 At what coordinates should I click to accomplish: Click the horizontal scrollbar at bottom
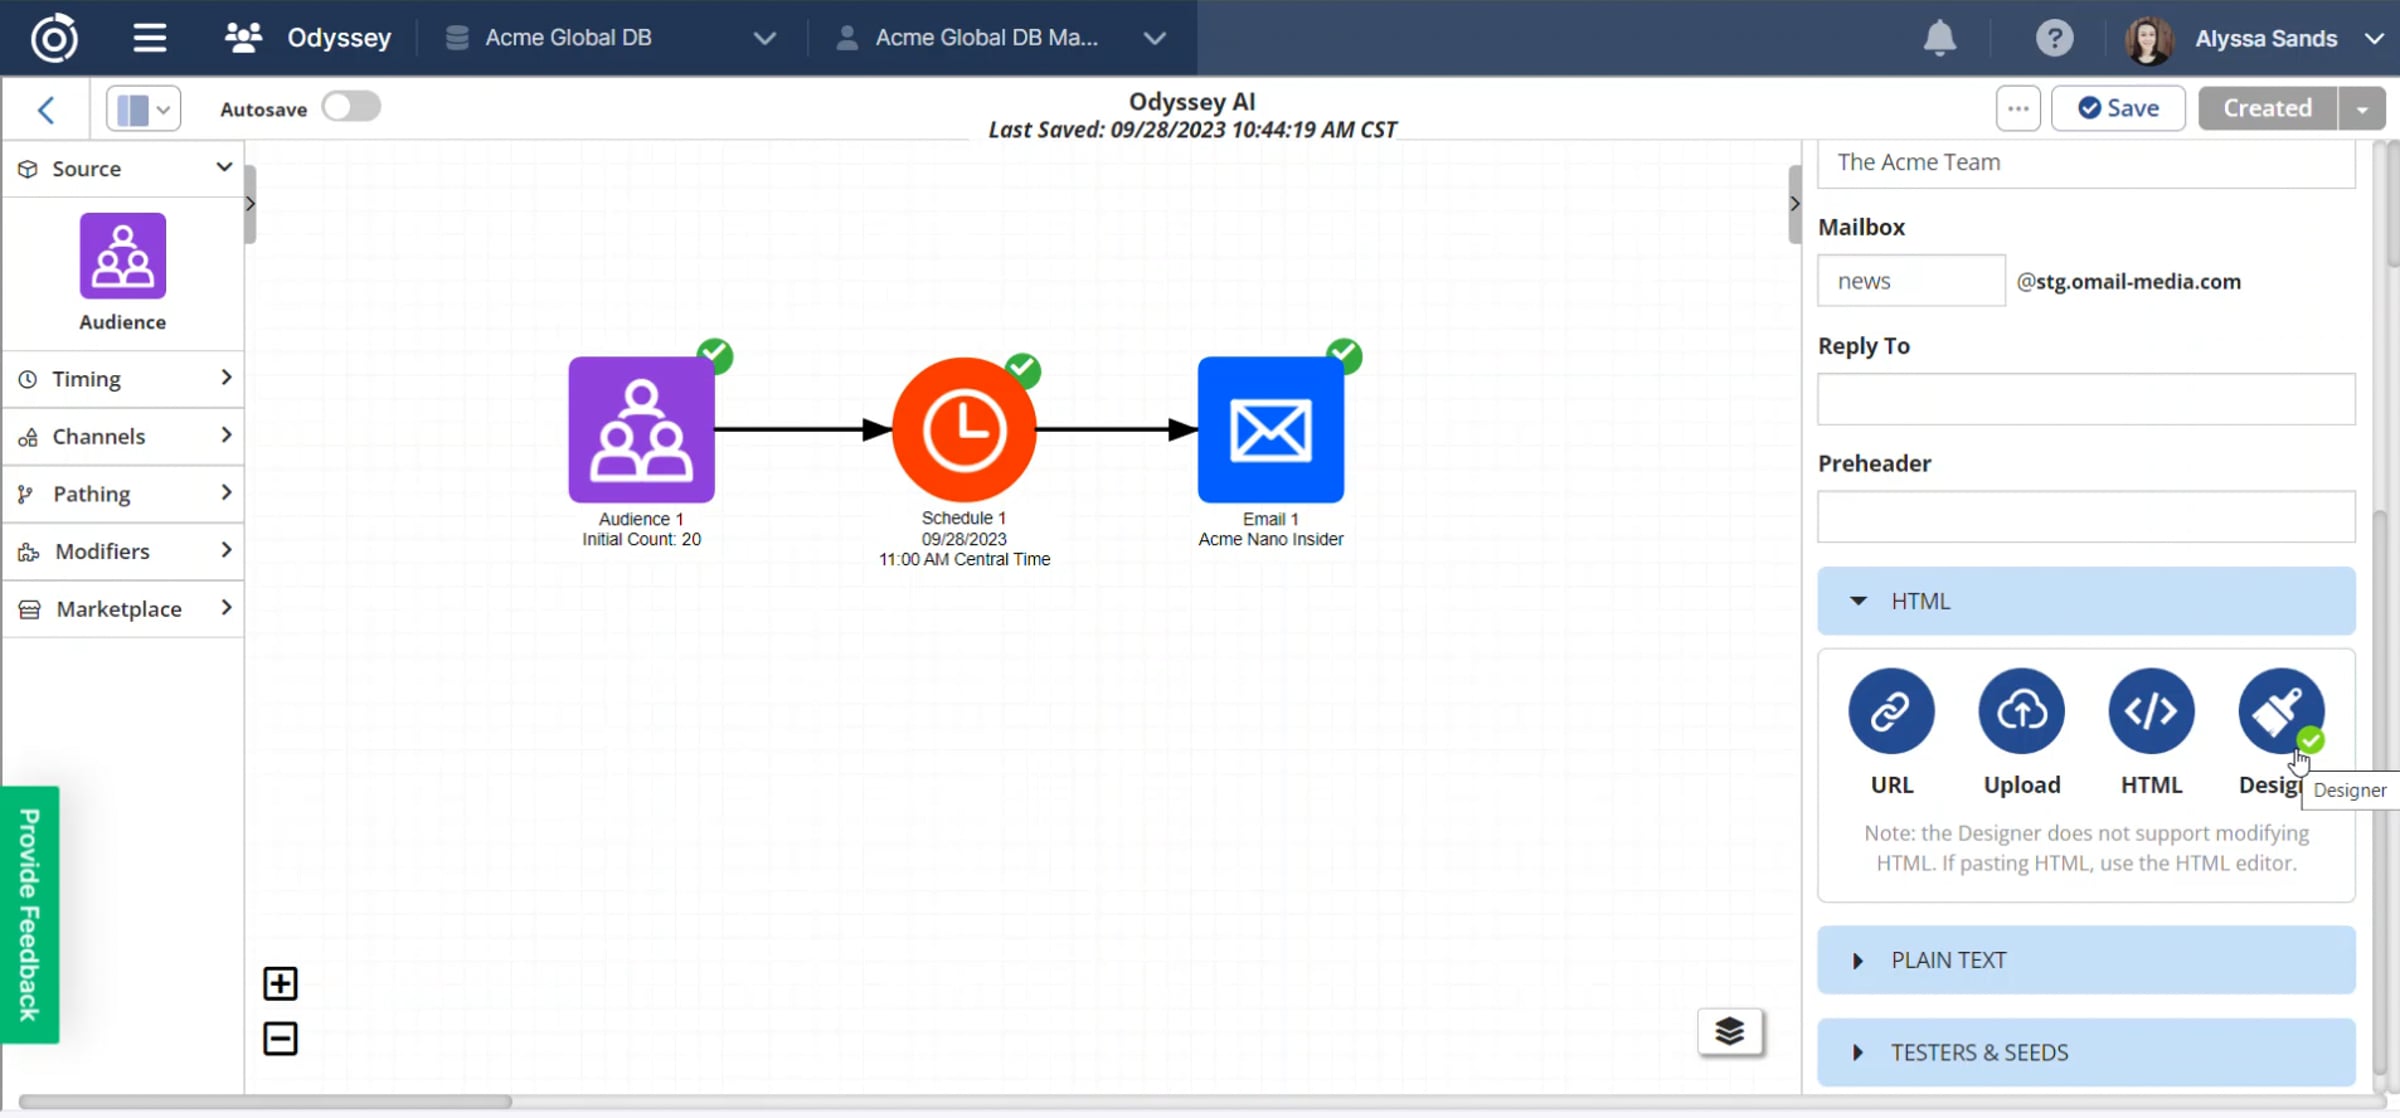click(x=265, y=1101)
